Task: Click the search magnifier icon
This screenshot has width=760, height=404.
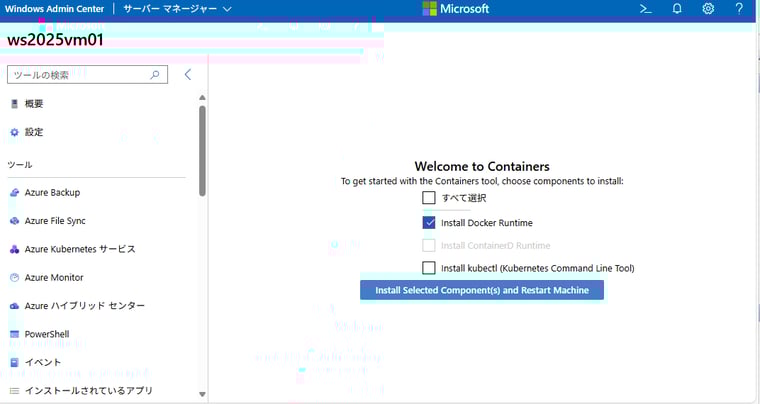Action: (155, 75)
